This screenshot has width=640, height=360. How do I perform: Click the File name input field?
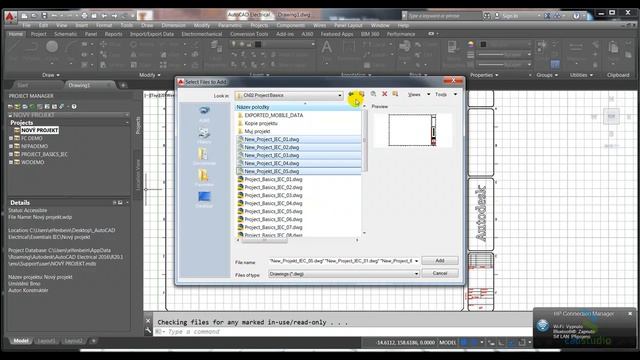tap(341, 261)
